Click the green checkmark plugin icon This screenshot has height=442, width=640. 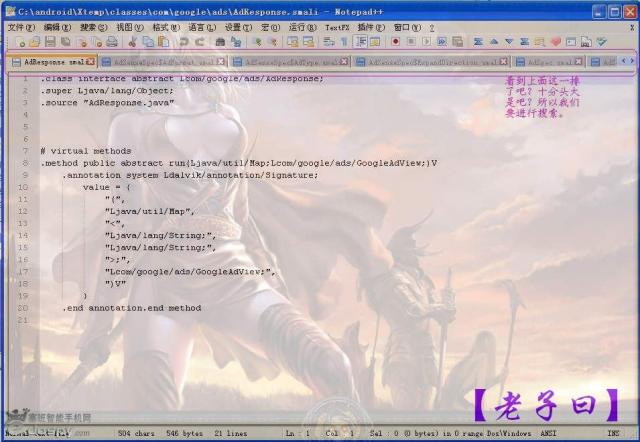click(x=602, y=42)
